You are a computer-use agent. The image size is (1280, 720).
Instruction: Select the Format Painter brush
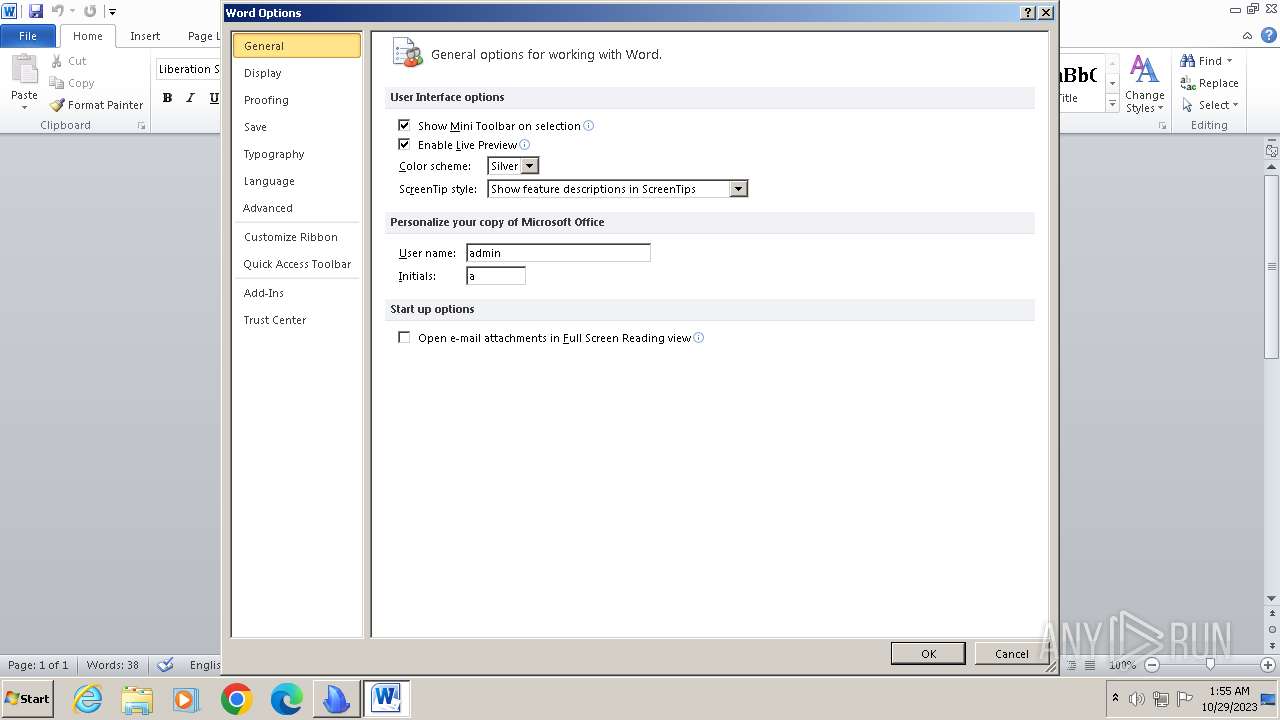96,105
